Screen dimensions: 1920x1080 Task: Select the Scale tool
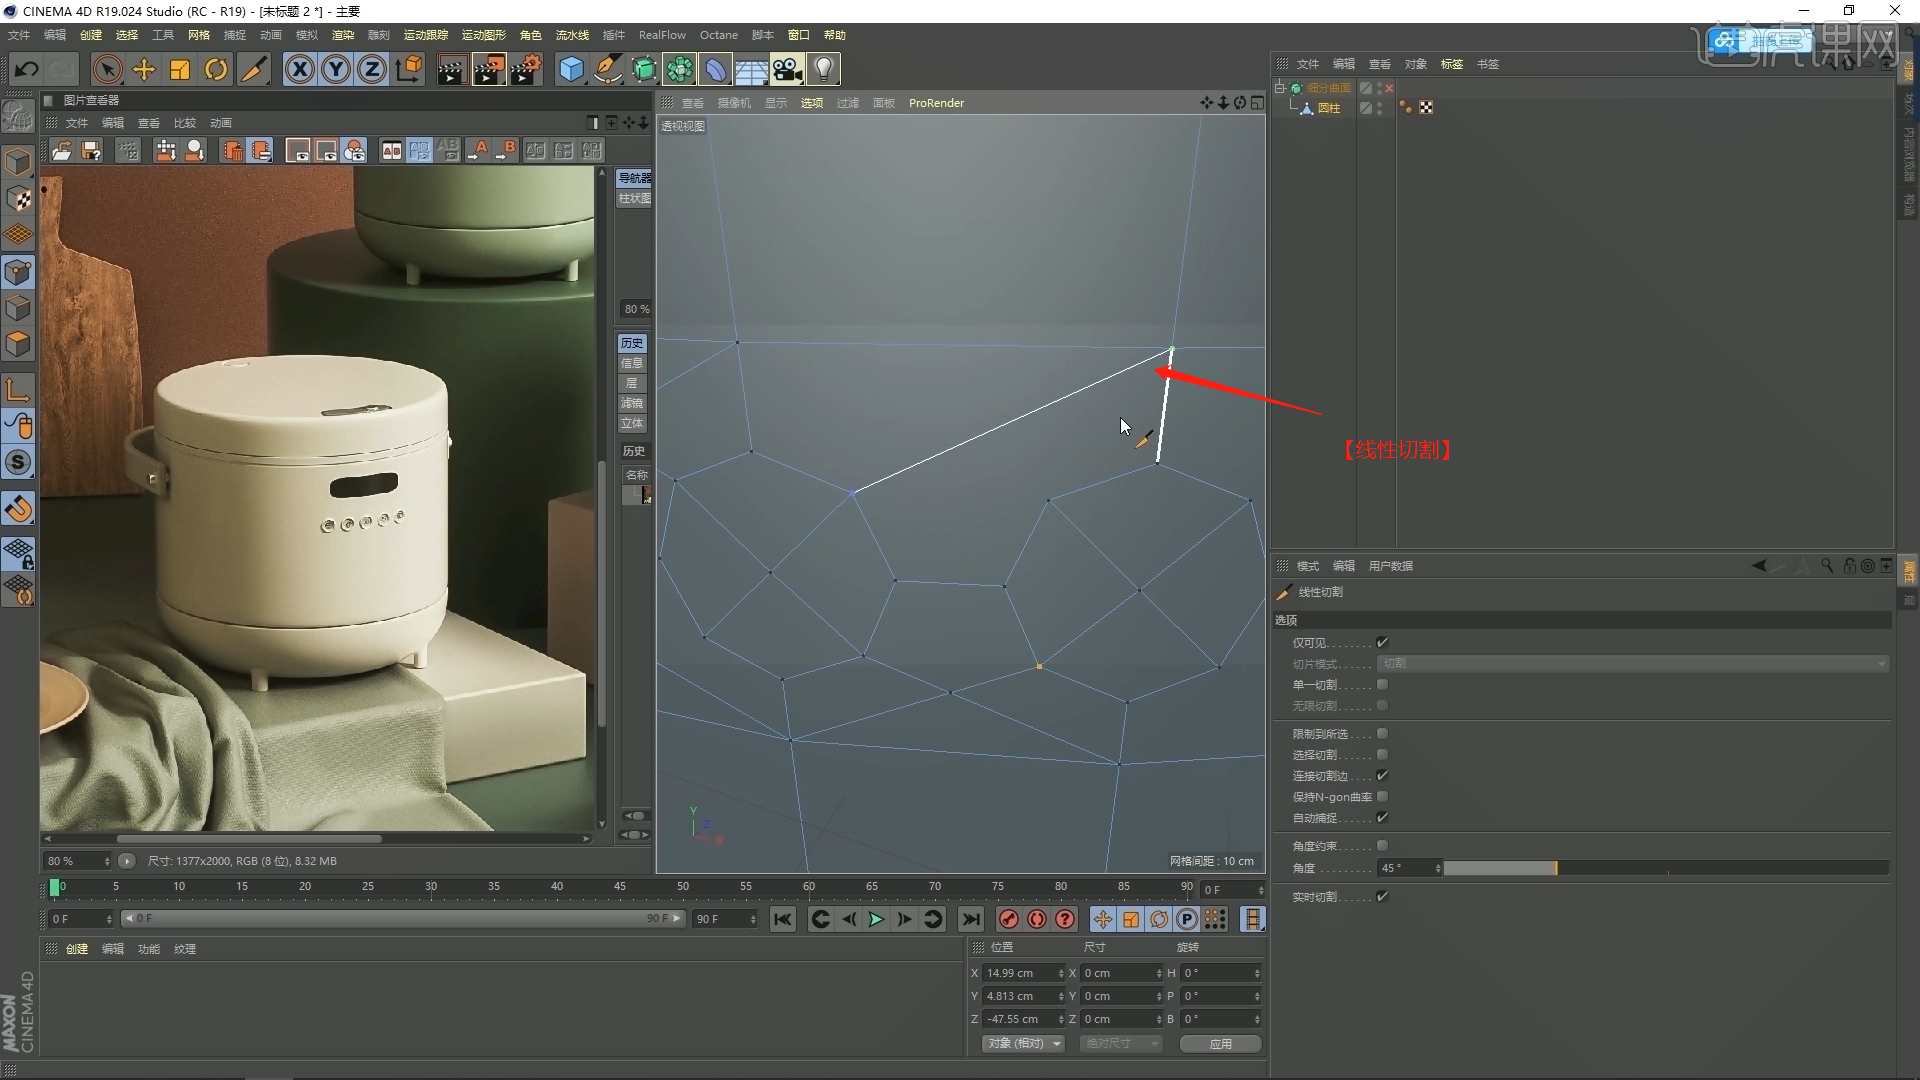point(180,69)
